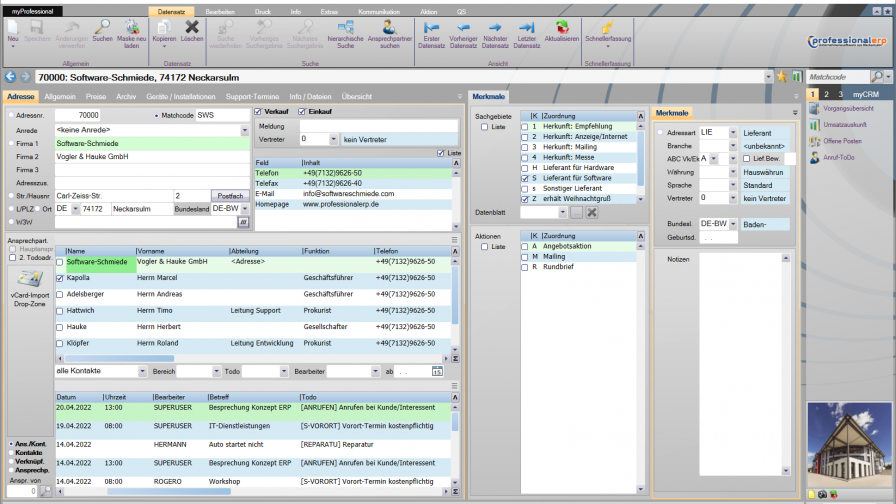Uncheck the Verkauf checkbox
Image resolution: width=896 pixels, height=504 pixels.
(258, 112)
